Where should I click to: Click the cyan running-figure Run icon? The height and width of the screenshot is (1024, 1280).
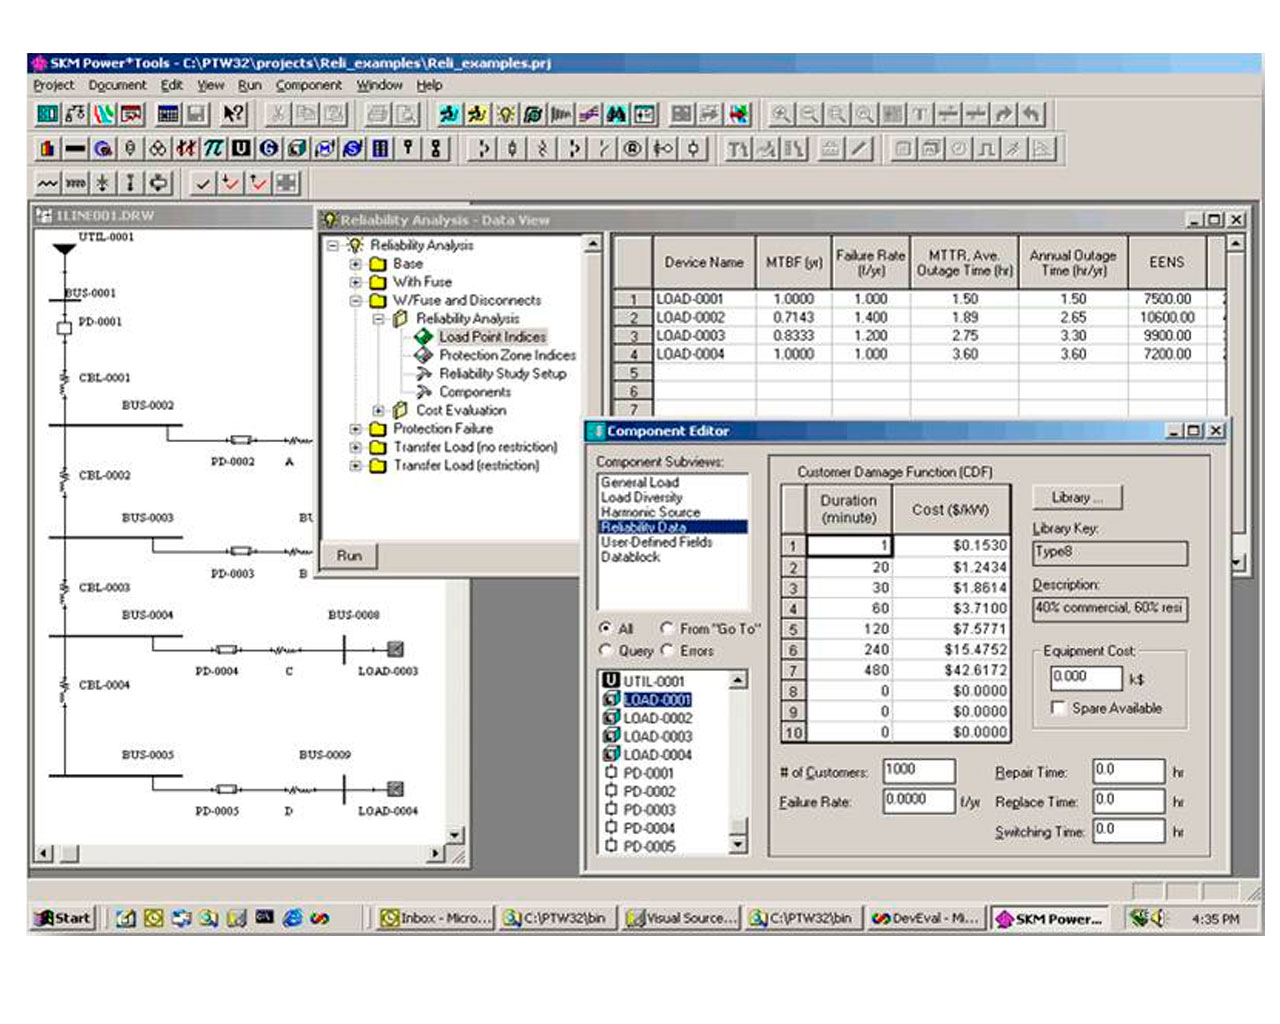(x=449, y=114)
